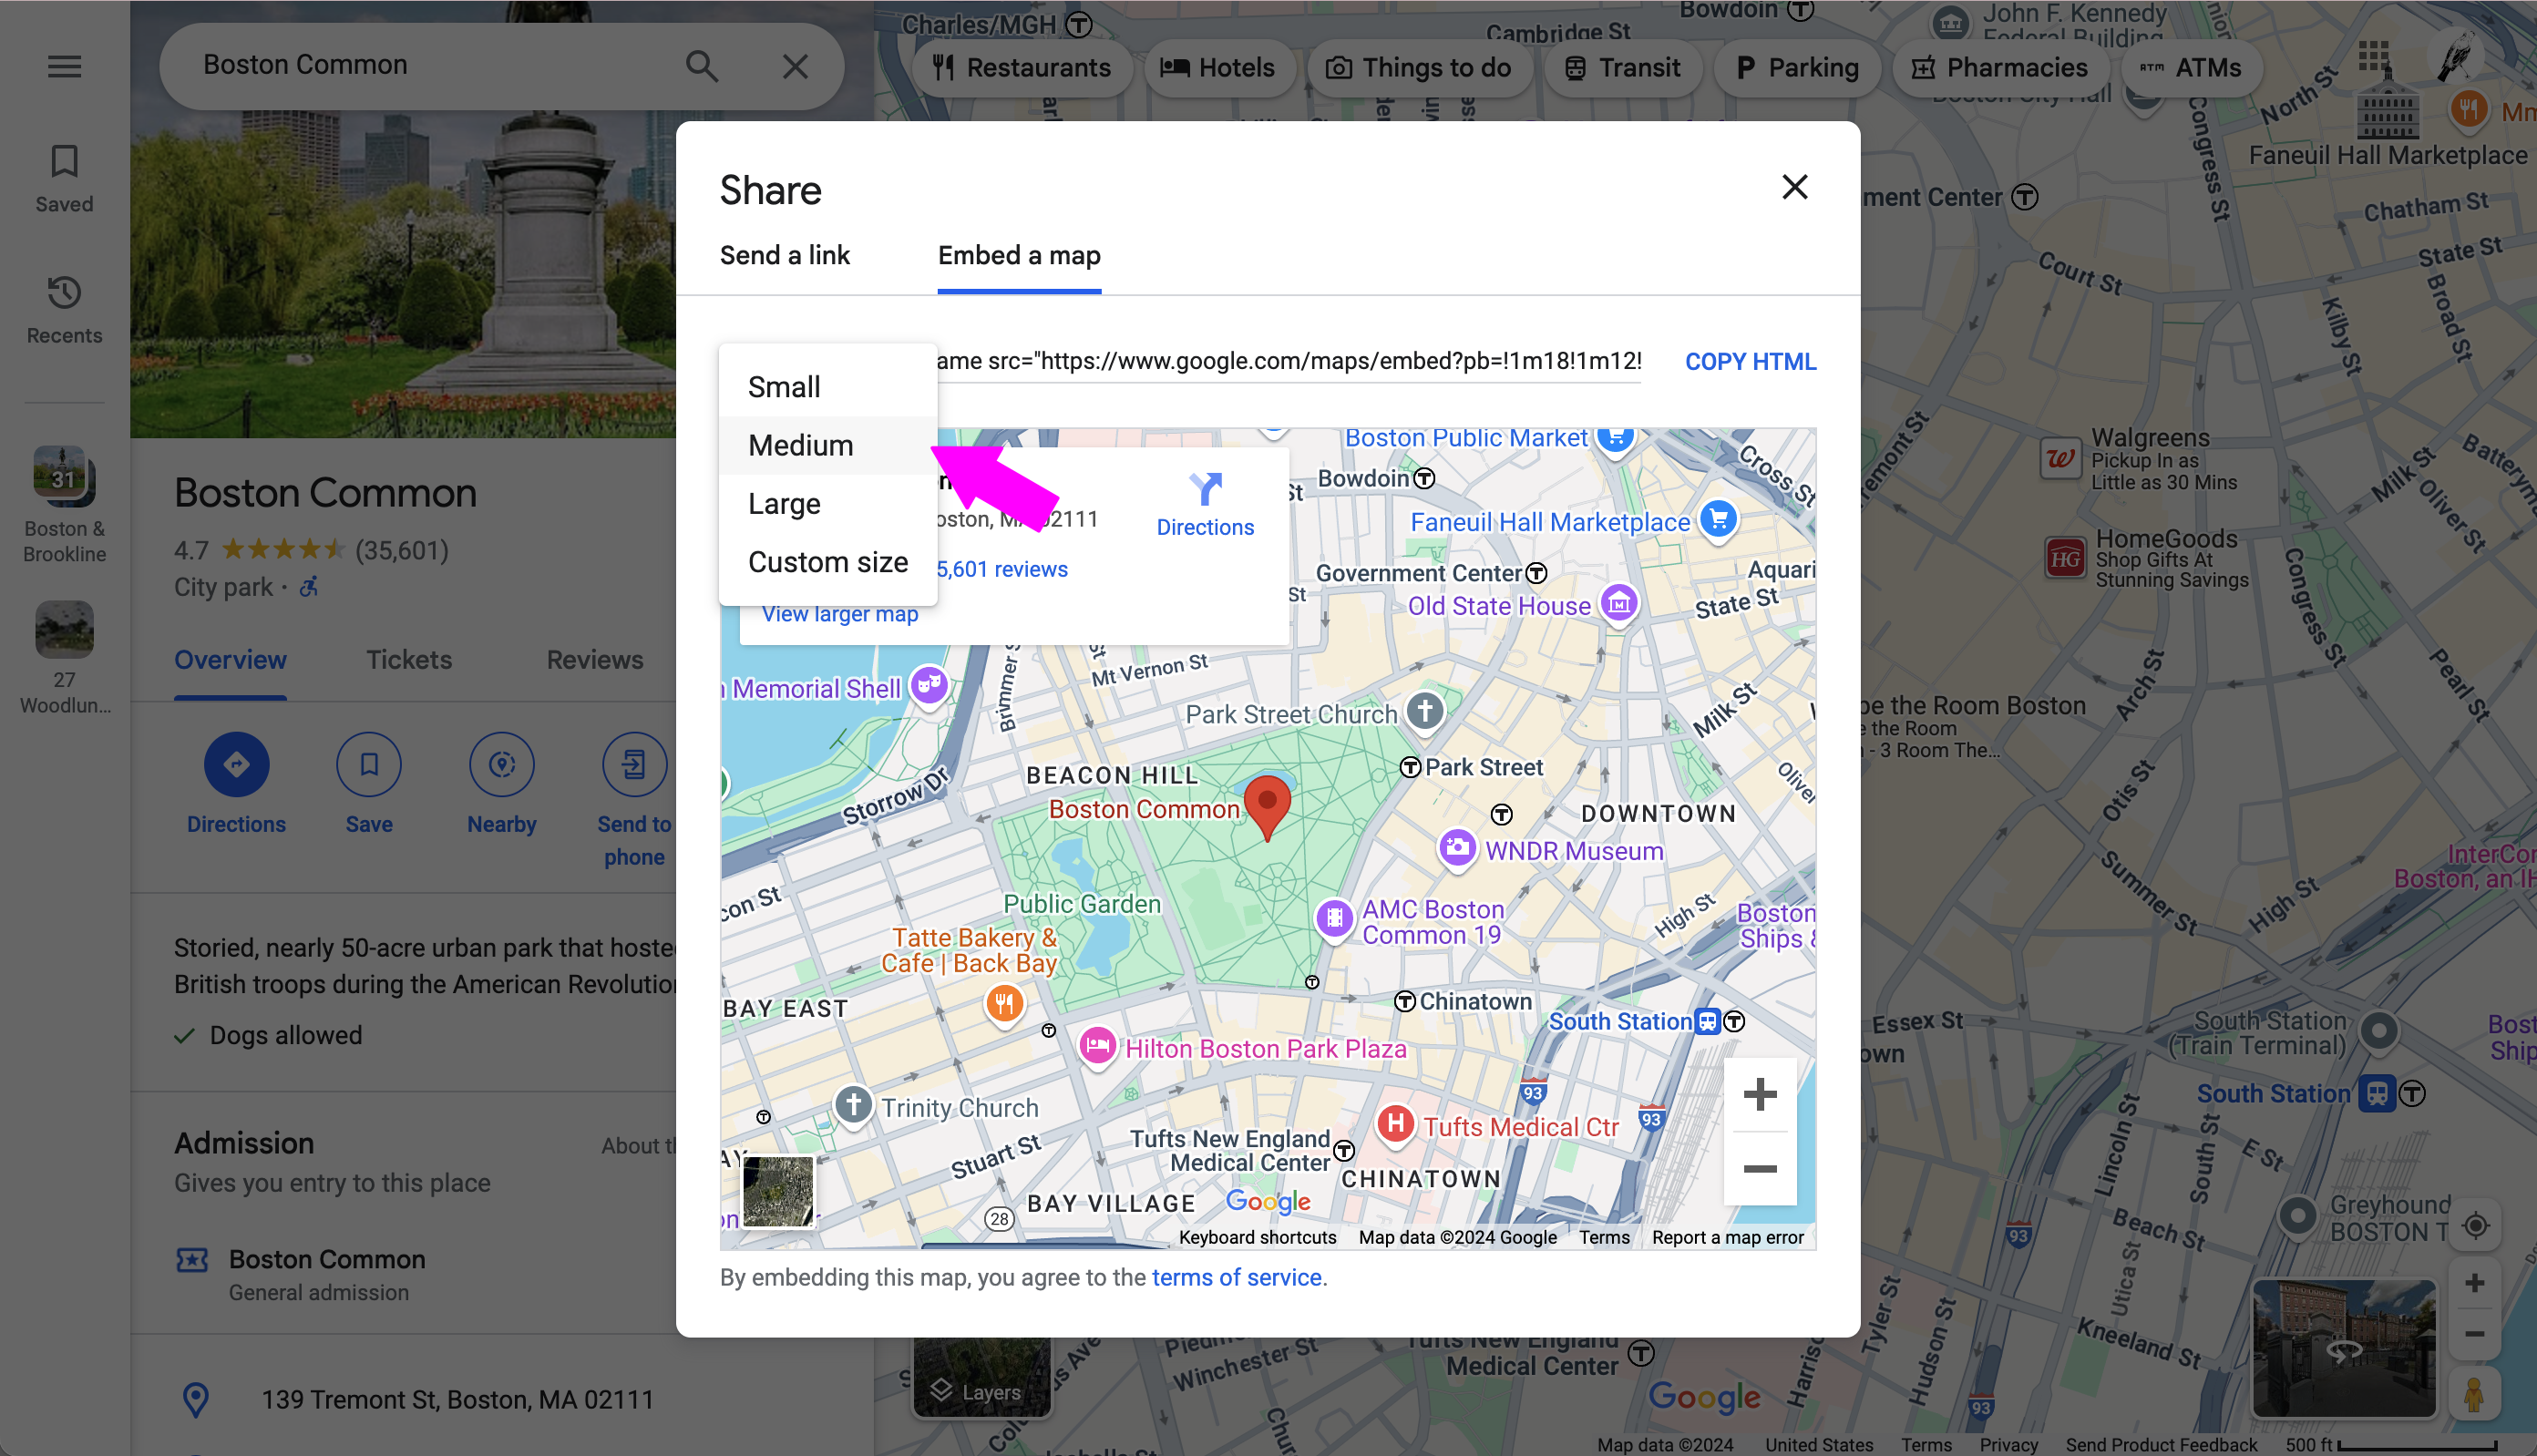Open the terms of service link
2537x1456 pixels.
tap(1237, 1277)
